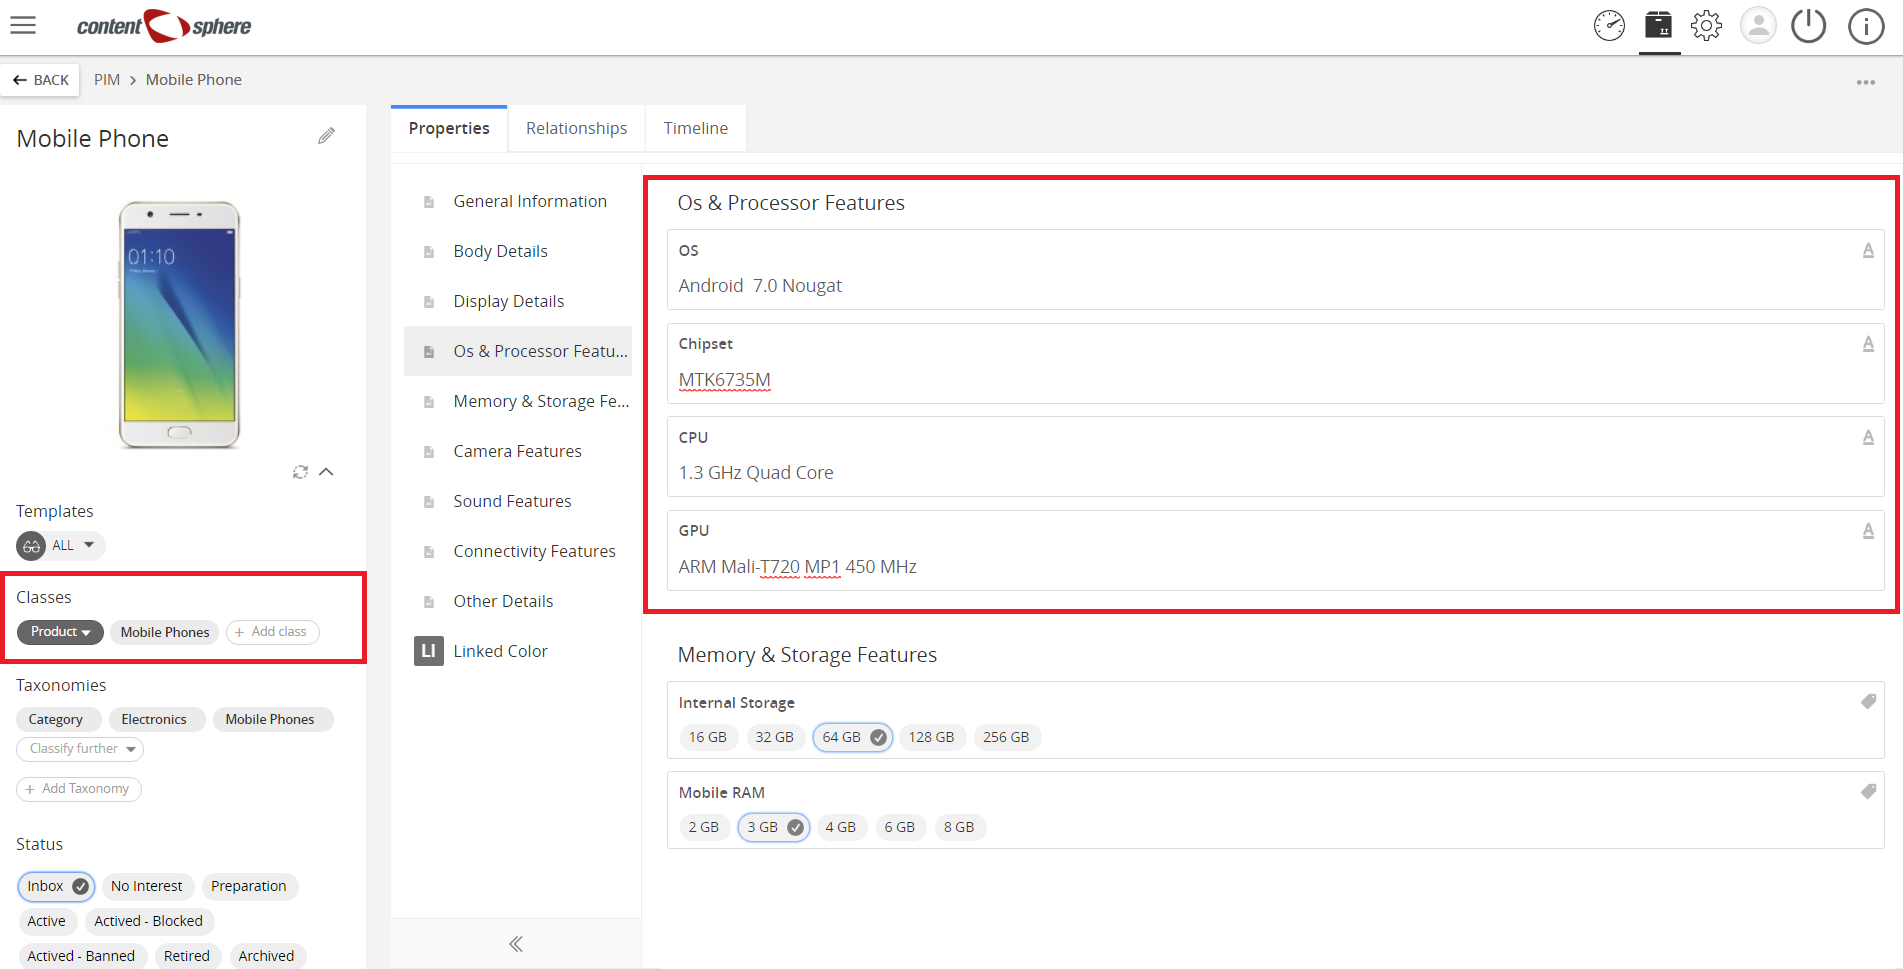The width and height of the screenshot is (1903, 969).
Task: Click the OS field language icon
Action: (x=1868, y=250)
